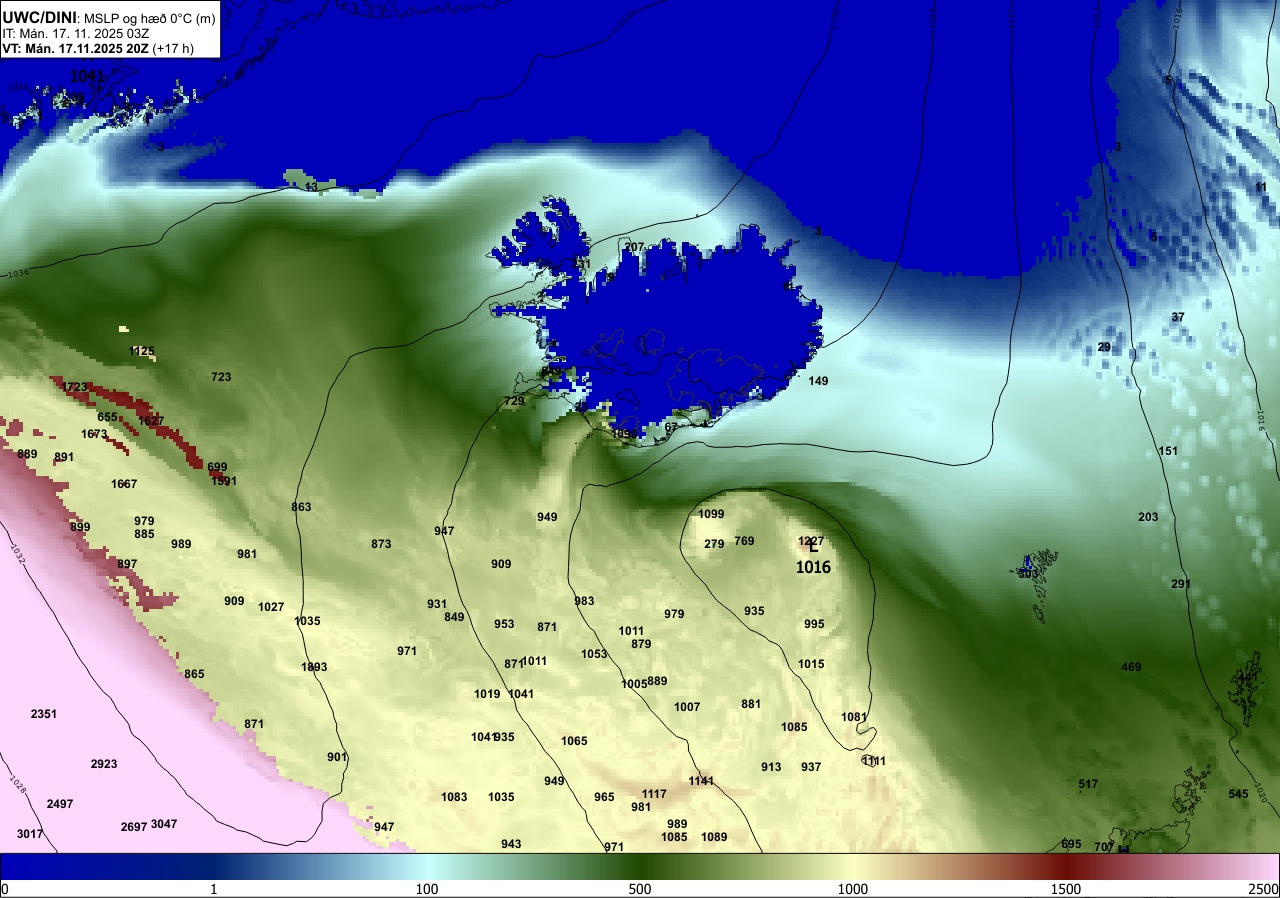Click the 1125 height value

142,351
